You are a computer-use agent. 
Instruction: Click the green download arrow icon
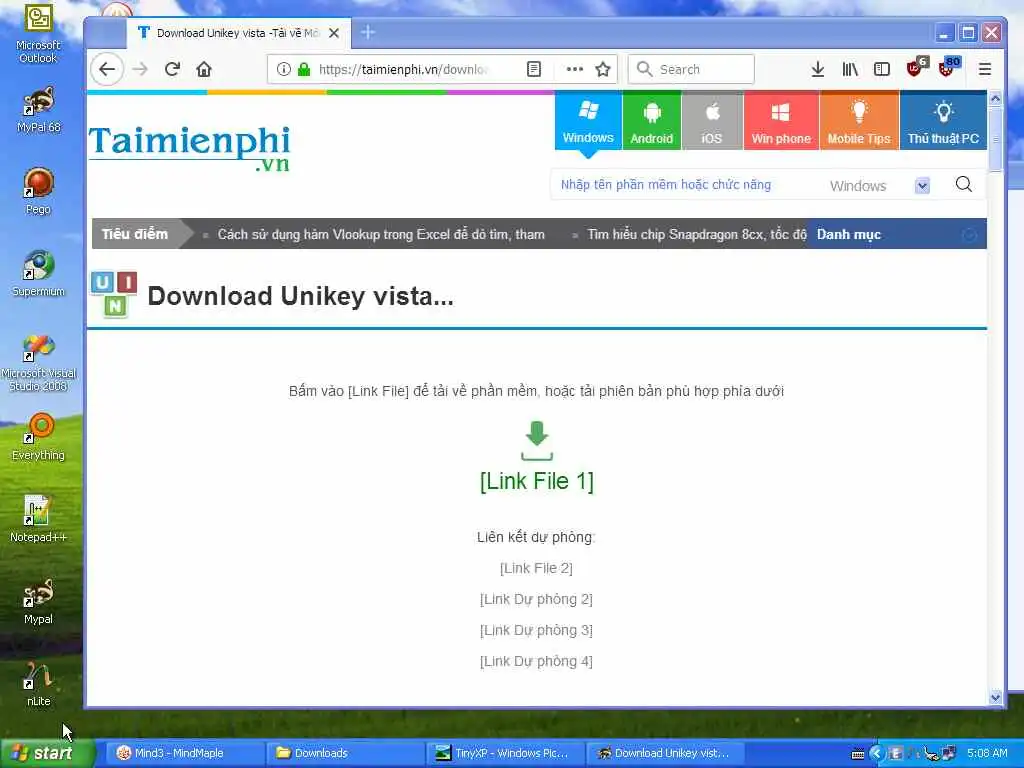click(x=537, y=441)
